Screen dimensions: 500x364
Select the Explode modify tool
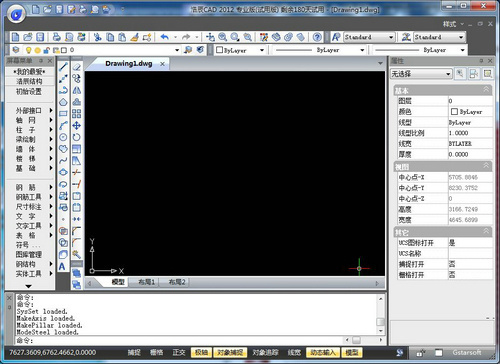[77, 254]
